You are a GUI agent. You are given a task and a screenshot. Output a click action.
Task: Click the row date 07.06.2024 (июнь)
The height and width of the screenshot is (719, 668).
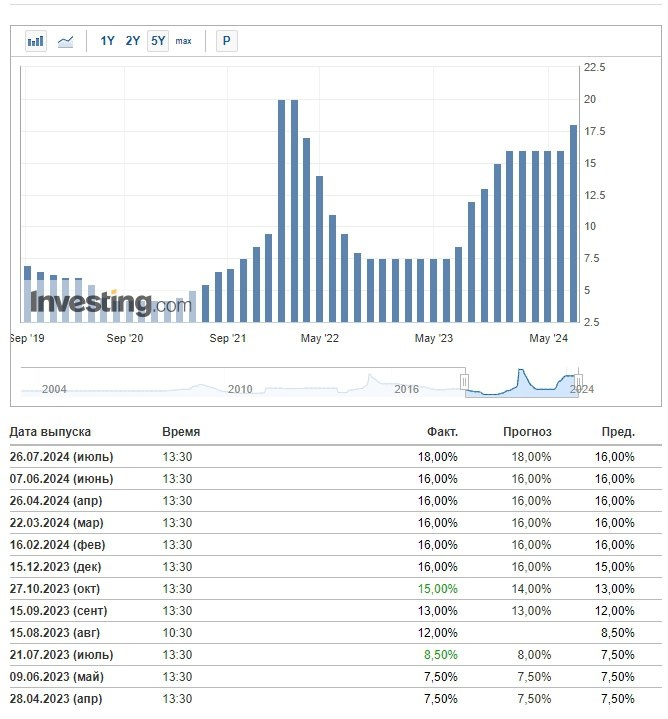(61, 479)
